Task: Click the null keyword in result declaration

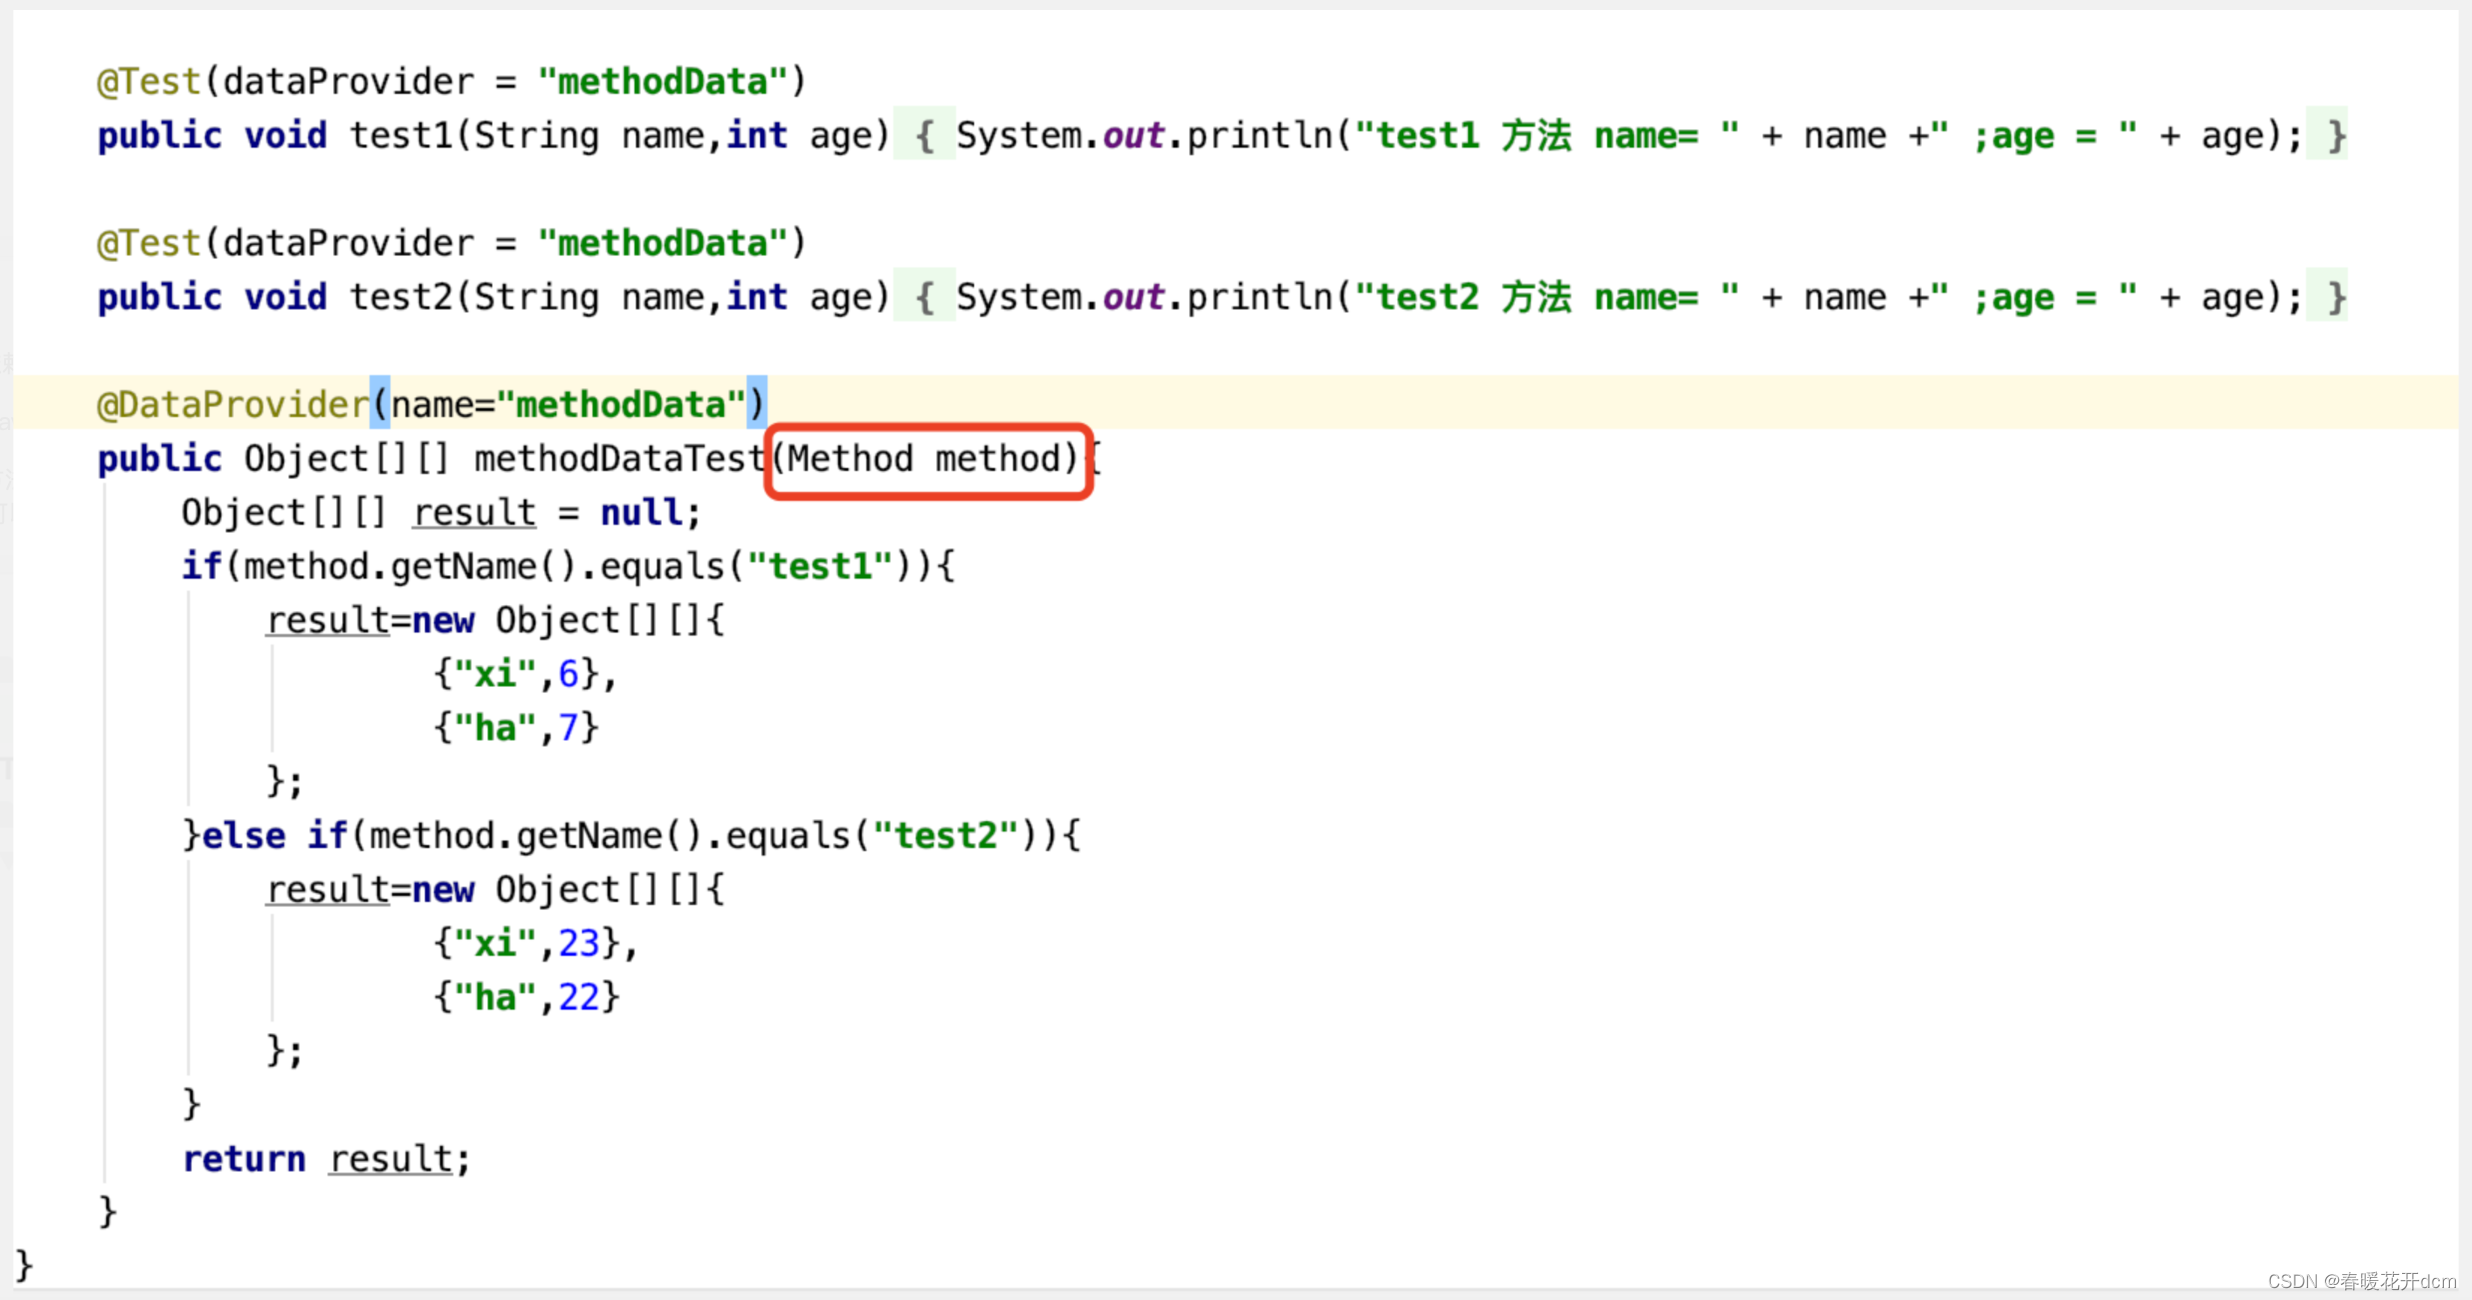Action: point(640,512)
